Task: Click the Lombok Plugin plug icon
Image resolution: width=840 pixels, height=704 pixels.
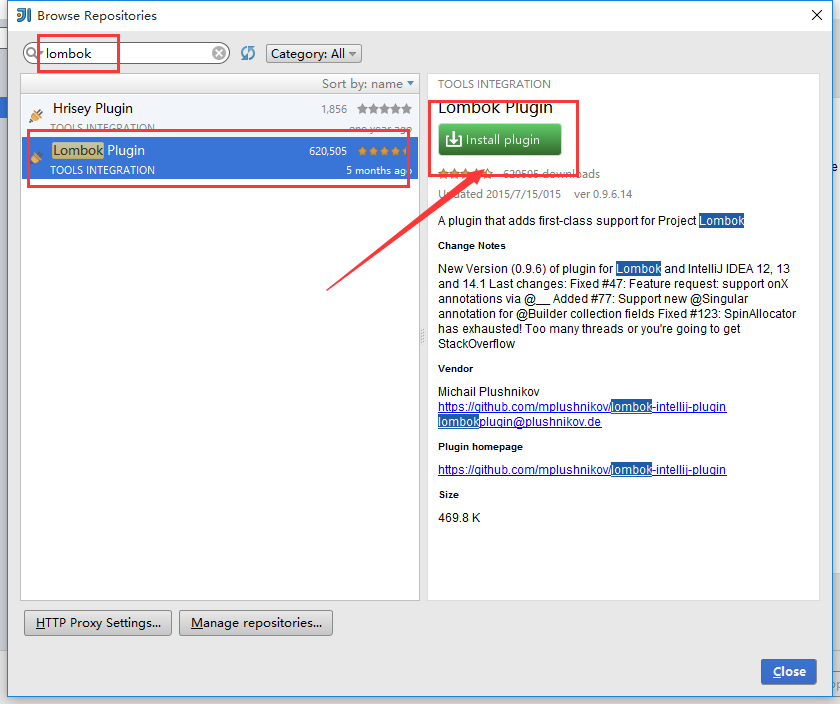Action: pyautogui.click(x=36, y=157)
